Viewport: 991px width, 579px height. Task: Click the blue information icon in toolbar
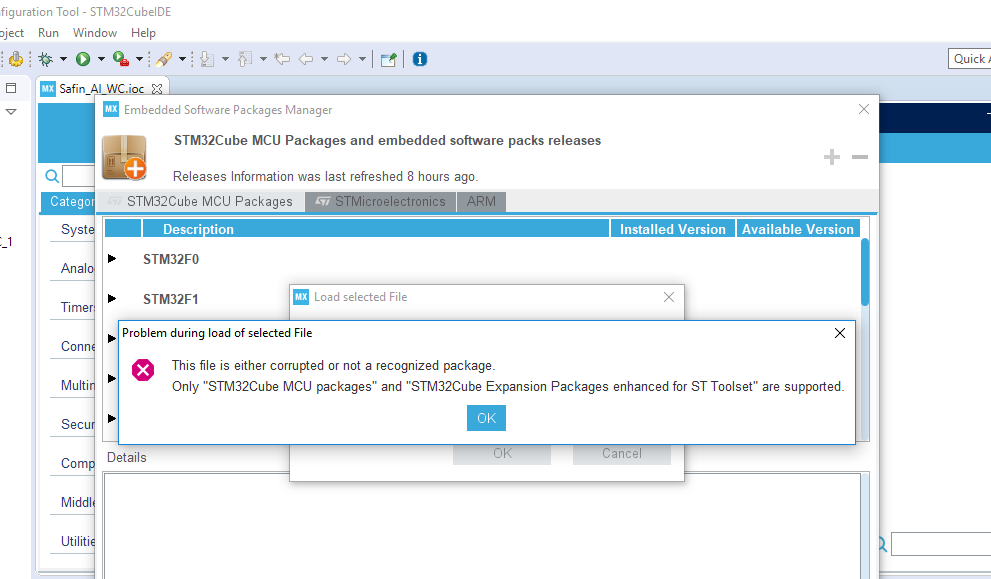click(420, 59)
